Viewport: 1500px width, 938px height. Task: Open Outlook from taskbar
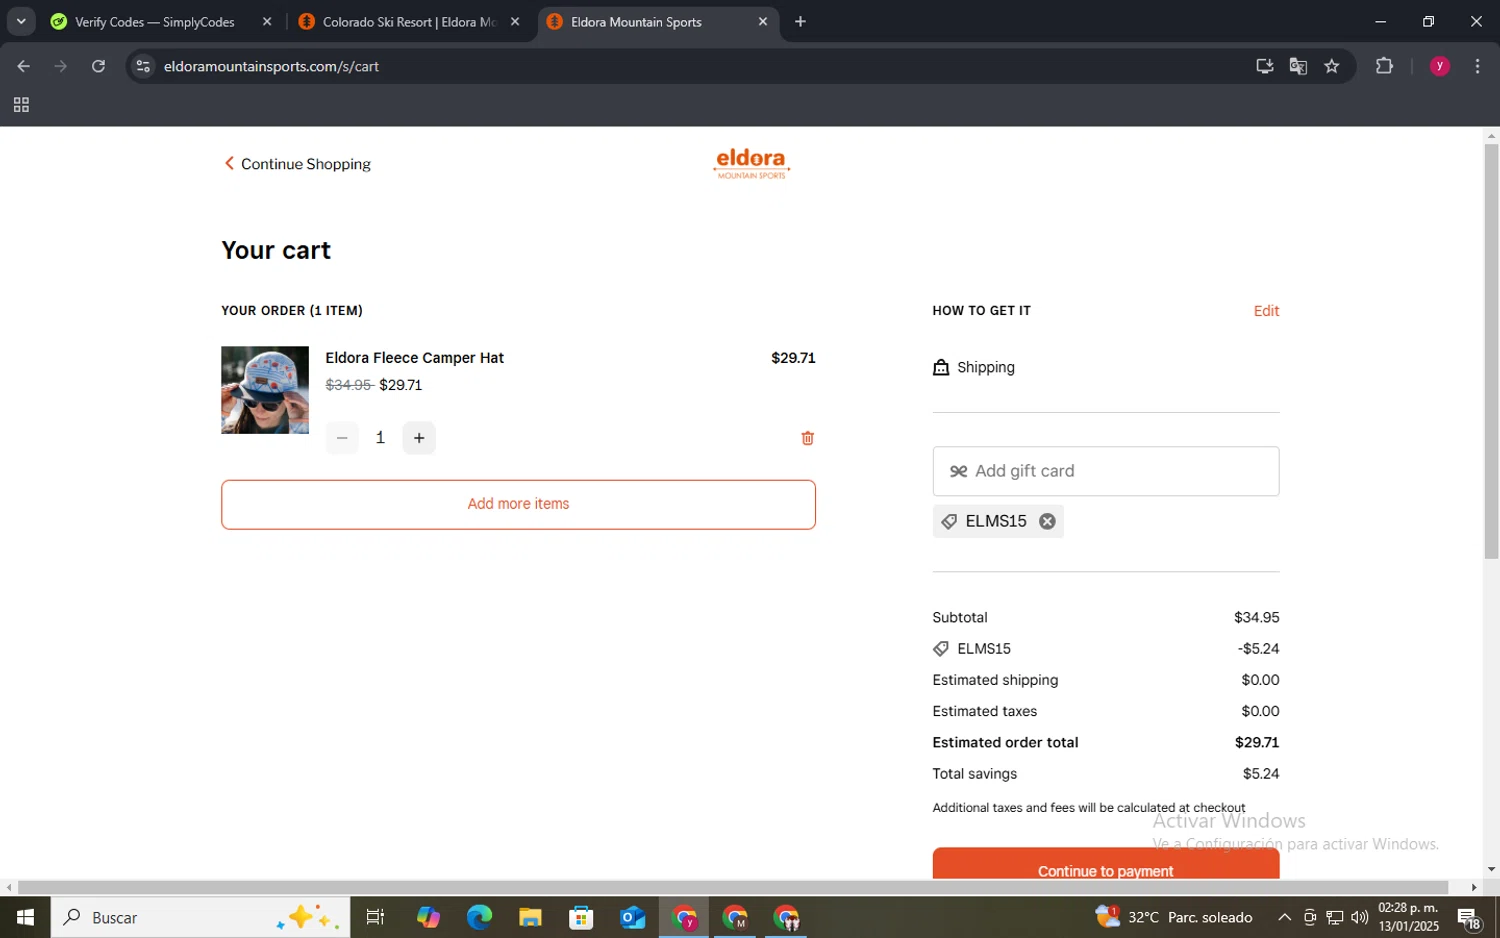click(632, 917)
